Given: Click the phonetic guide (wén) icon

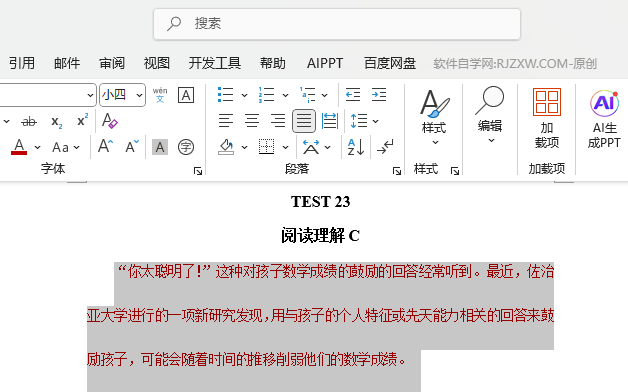Looking at the screenshot, I should [x=160, y=95].
